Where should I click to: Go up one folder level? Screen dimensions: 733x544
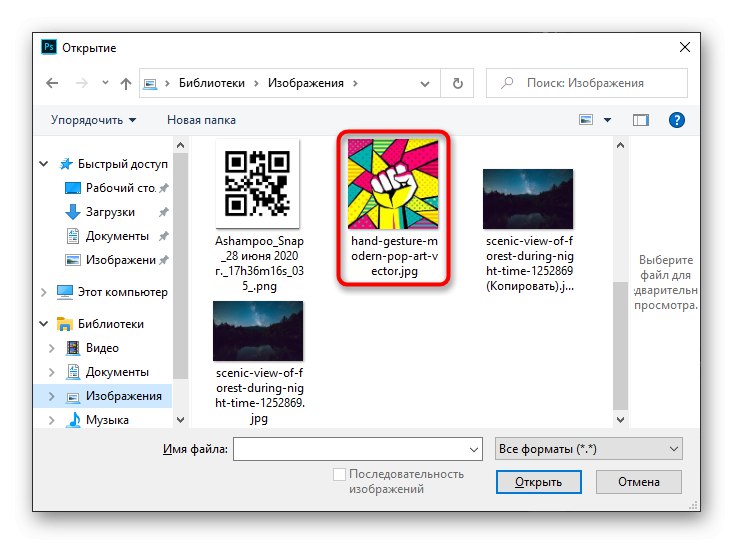[125, 83]
